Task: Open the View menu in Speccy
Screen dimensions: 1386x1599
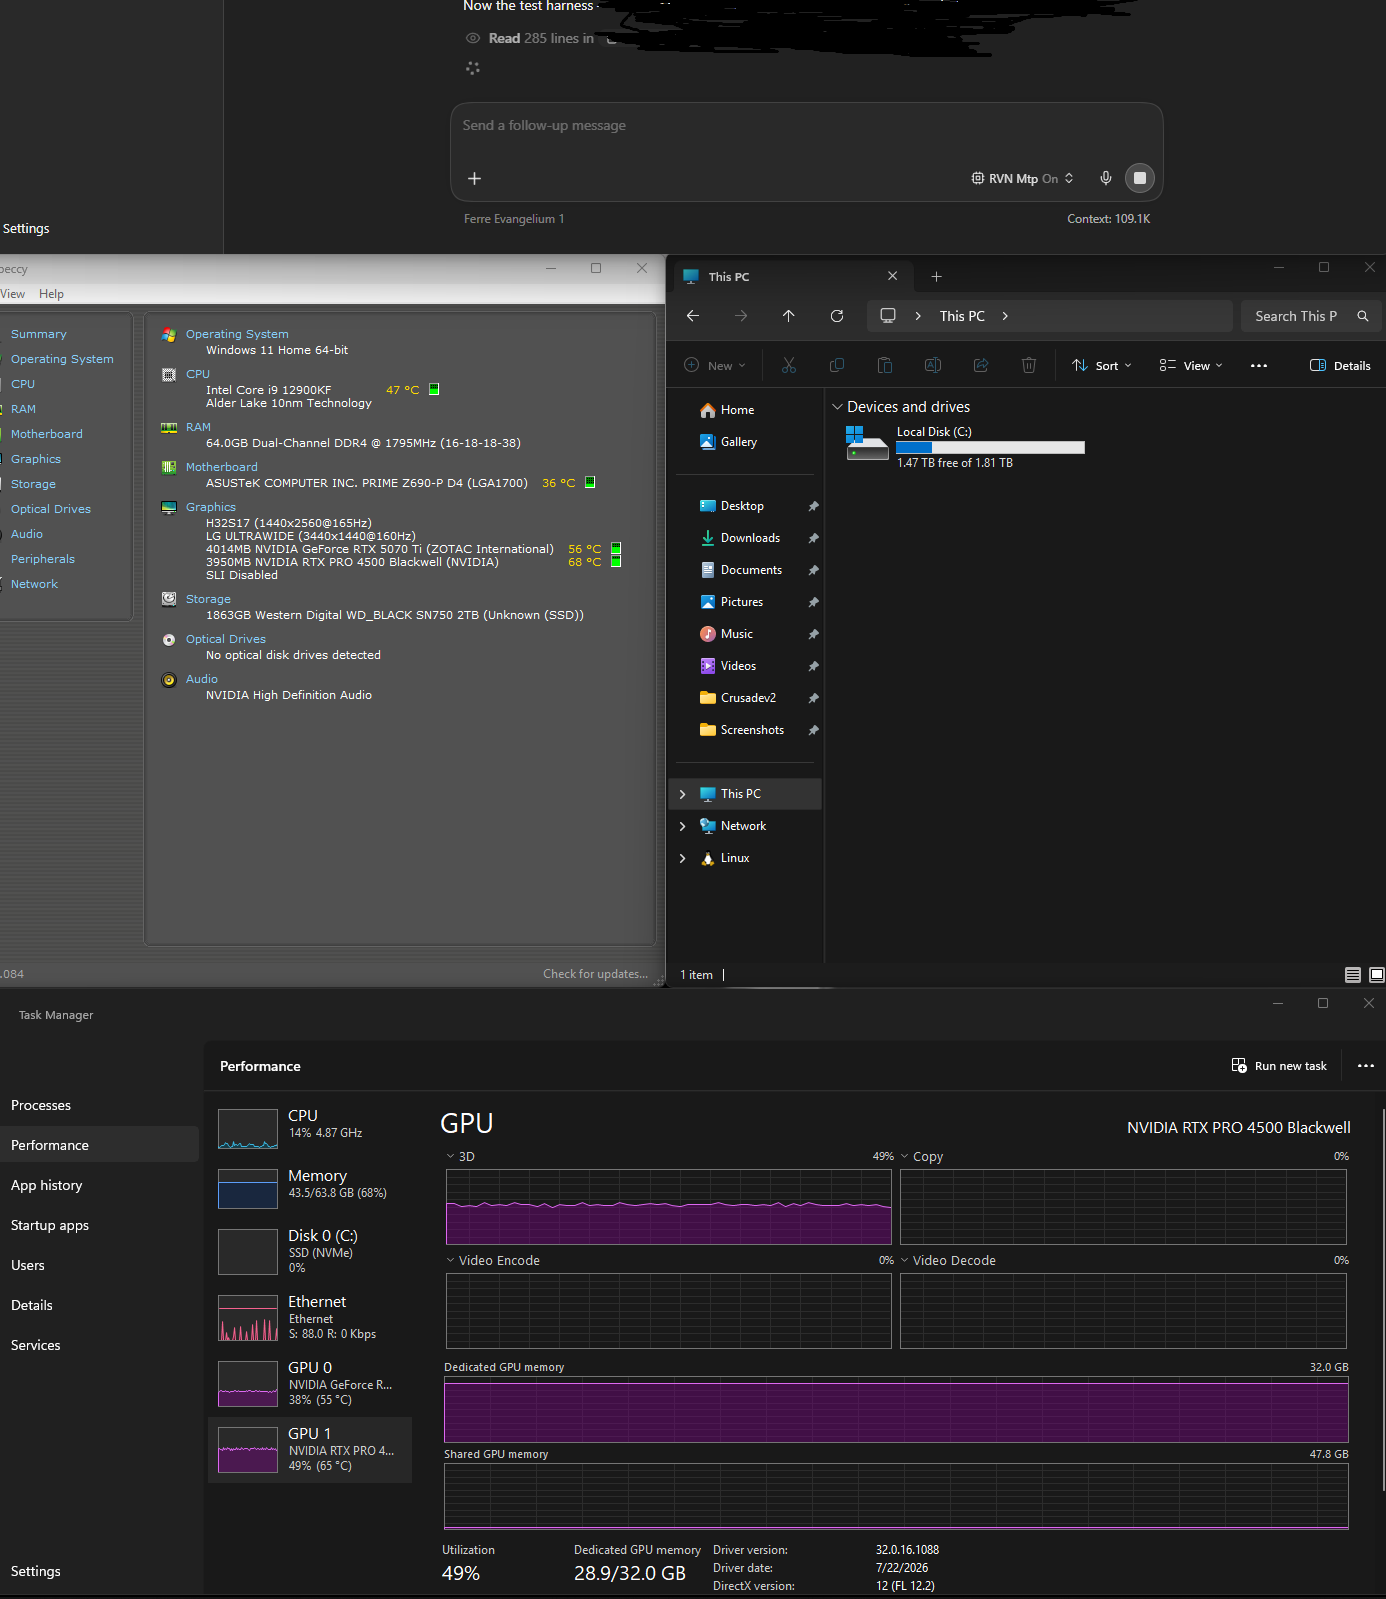Action: 13,294
